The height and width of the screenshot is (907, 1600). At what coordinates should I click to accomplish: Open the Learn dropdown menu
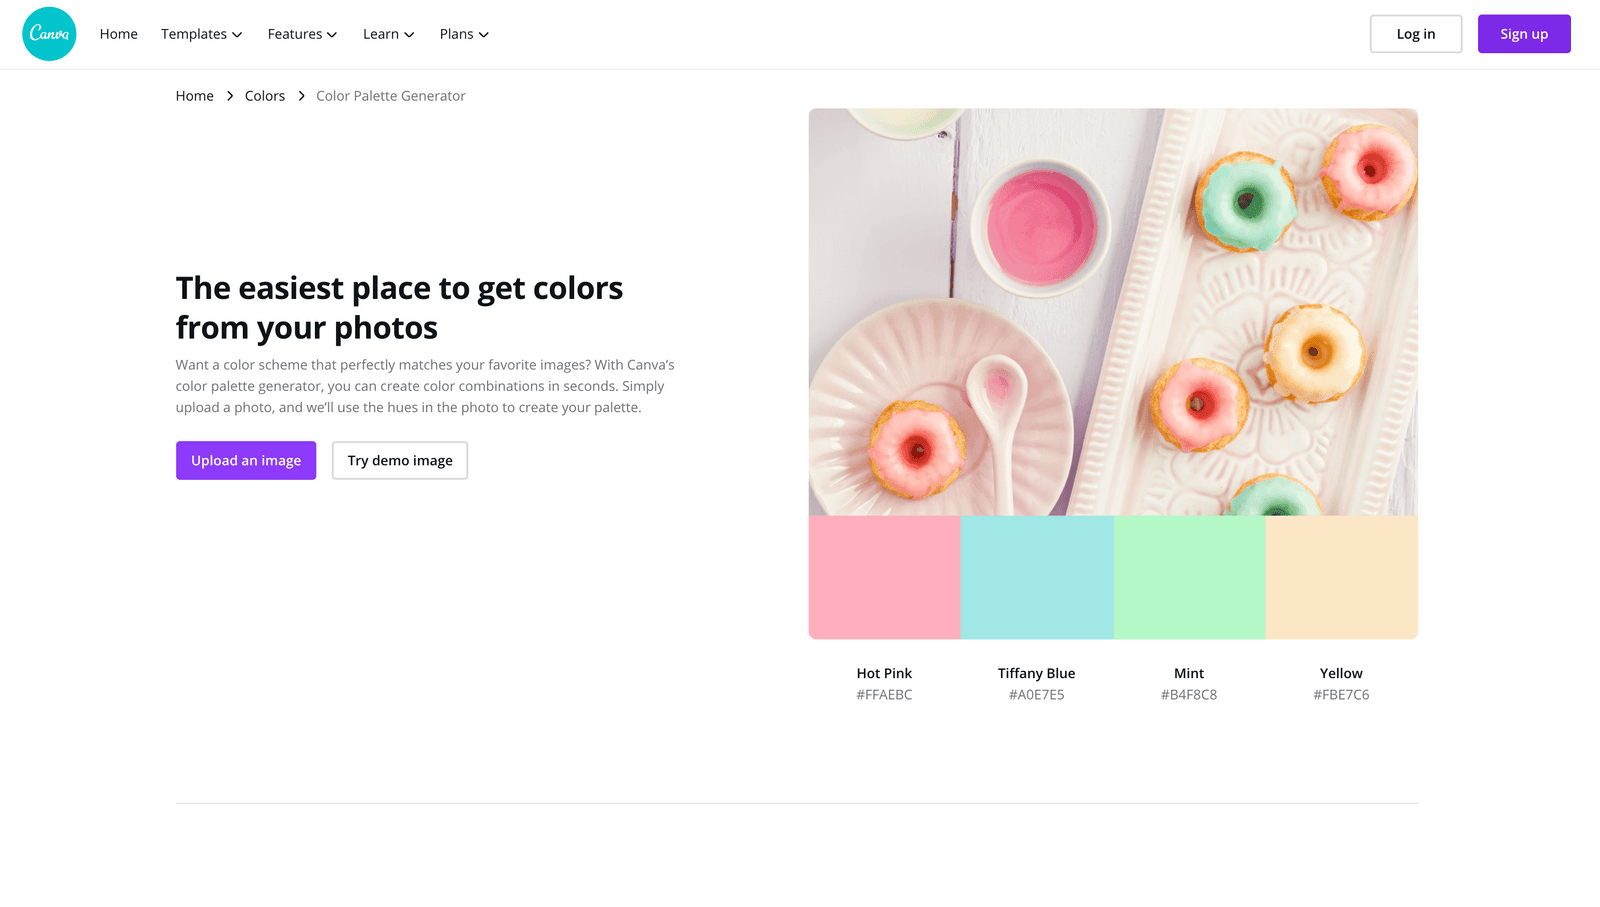pos(388,34)
